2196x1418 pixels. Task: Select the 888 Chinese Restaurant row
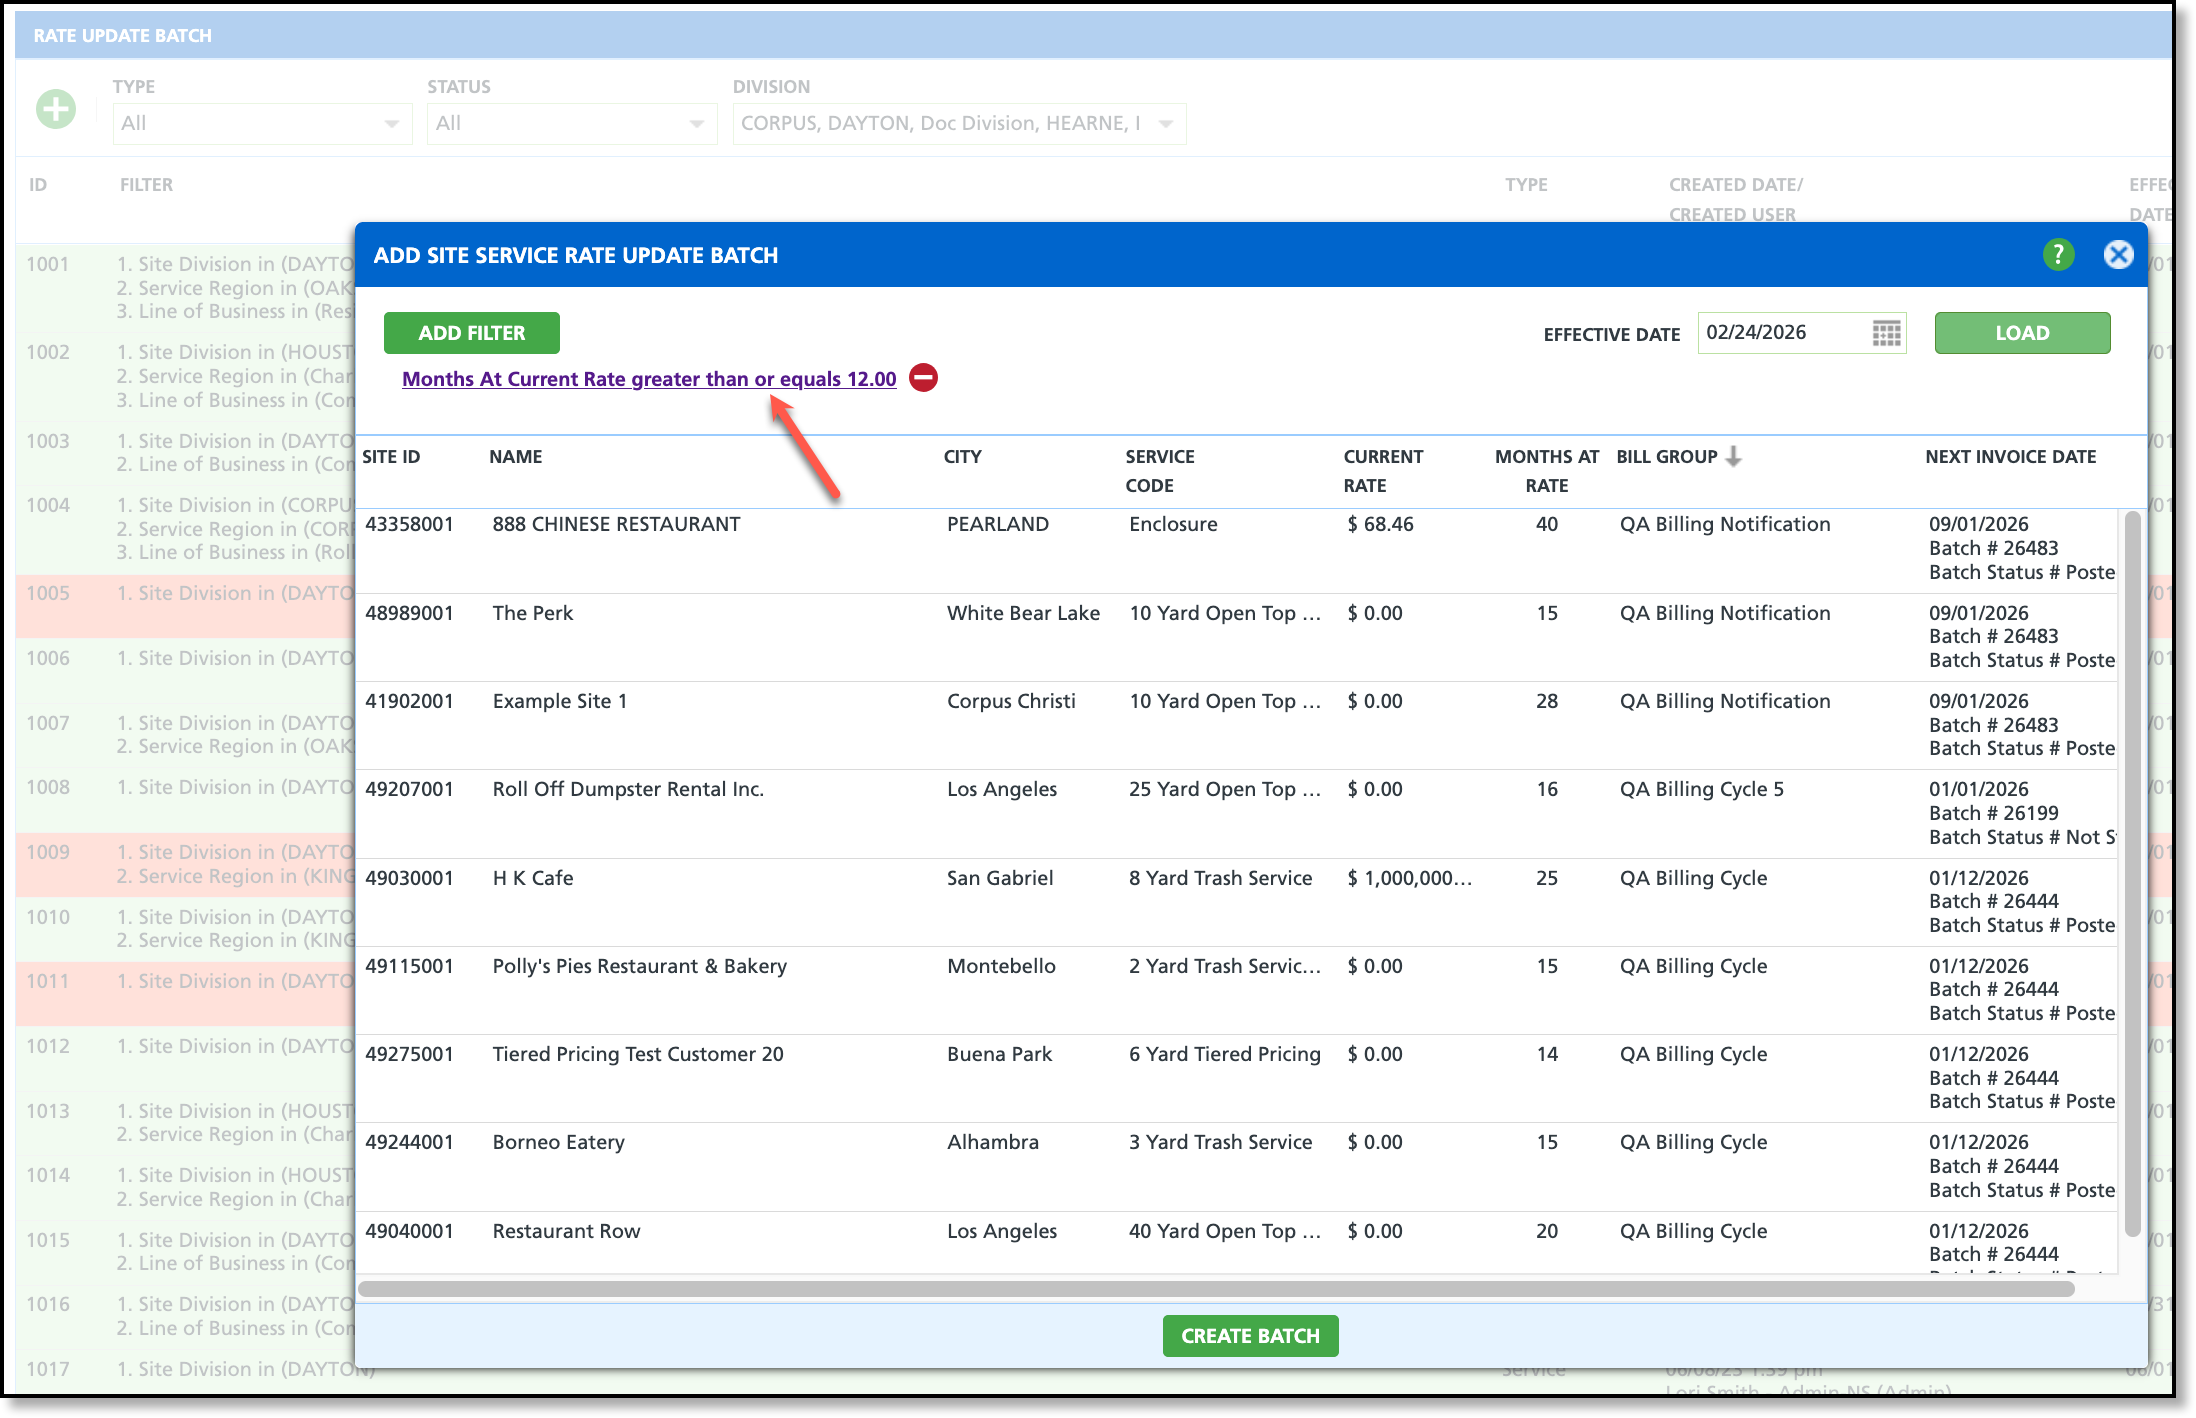click(616, 525)
